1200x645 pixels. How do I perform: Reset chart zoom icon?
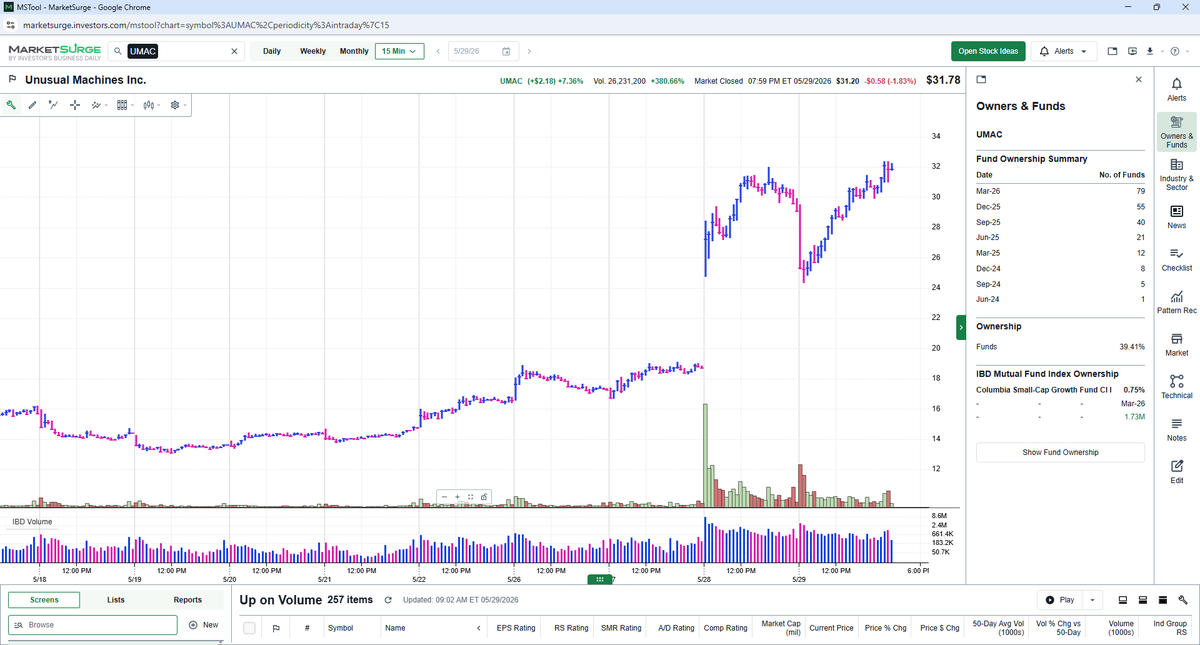pos(471,497)
